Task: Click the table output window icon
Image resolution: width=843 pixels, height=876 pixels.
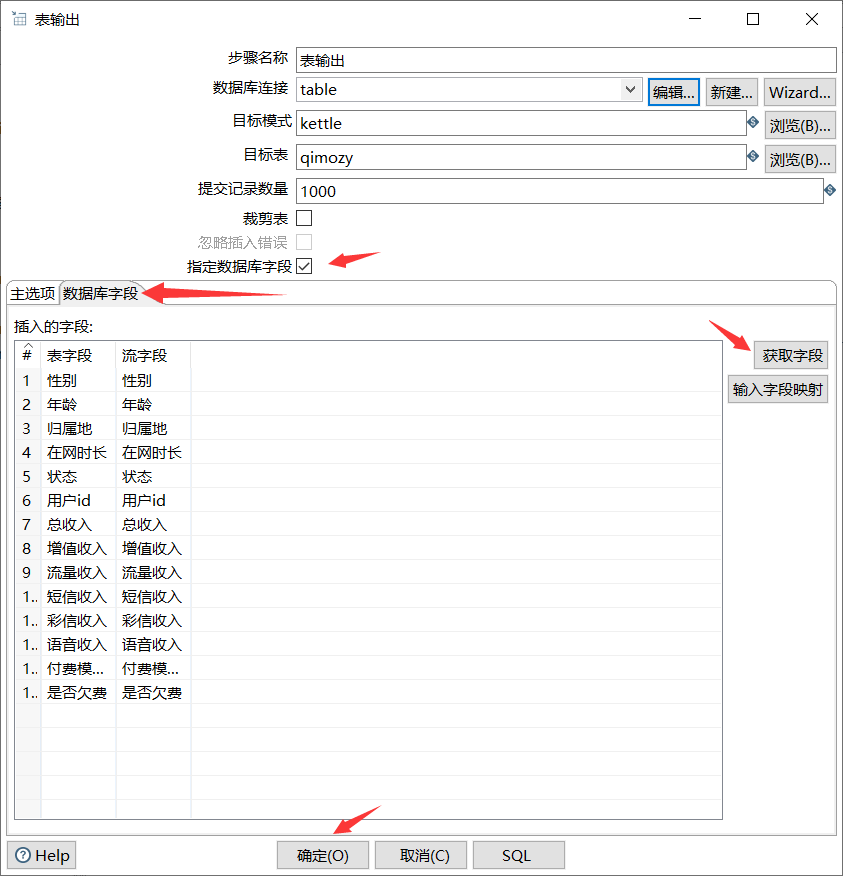Action: pos(19,19)
